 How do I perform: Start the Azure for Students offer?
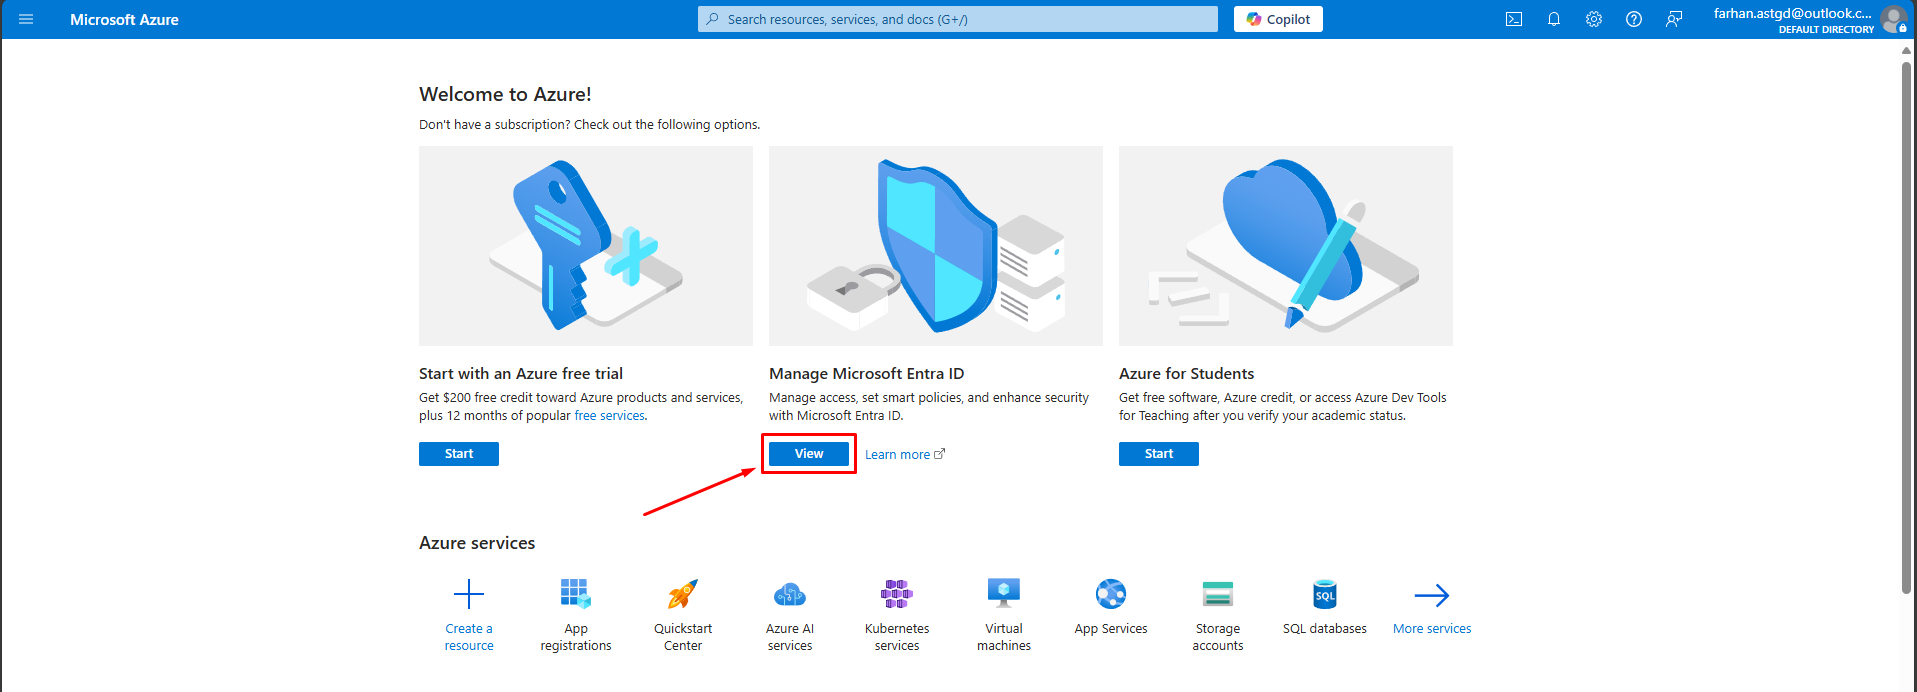click(x=1158, y=454)
